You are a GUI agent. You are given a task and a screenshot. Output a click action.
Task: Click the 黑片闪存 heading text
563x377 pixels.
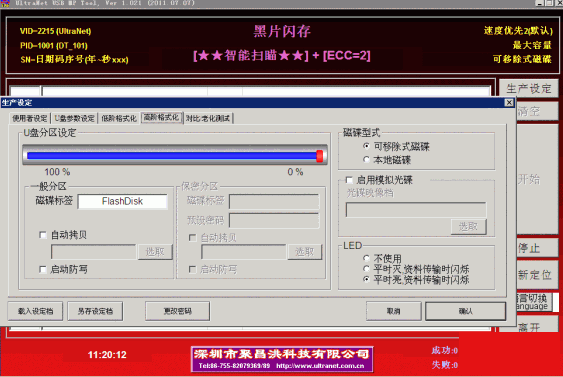pos(282,32)
